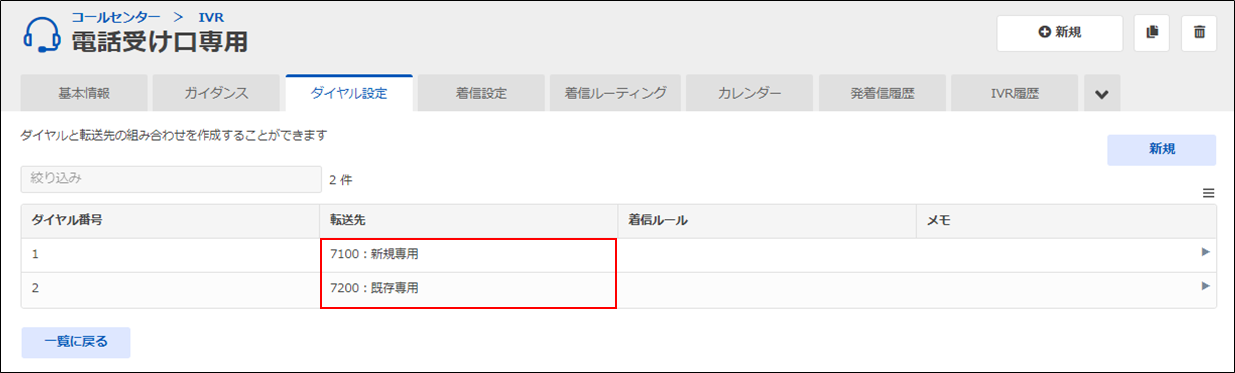Expand row 1 arrow for 7100
Image resolution: width=1235 pixels, height=373 pixels.
coord(1206,253)
